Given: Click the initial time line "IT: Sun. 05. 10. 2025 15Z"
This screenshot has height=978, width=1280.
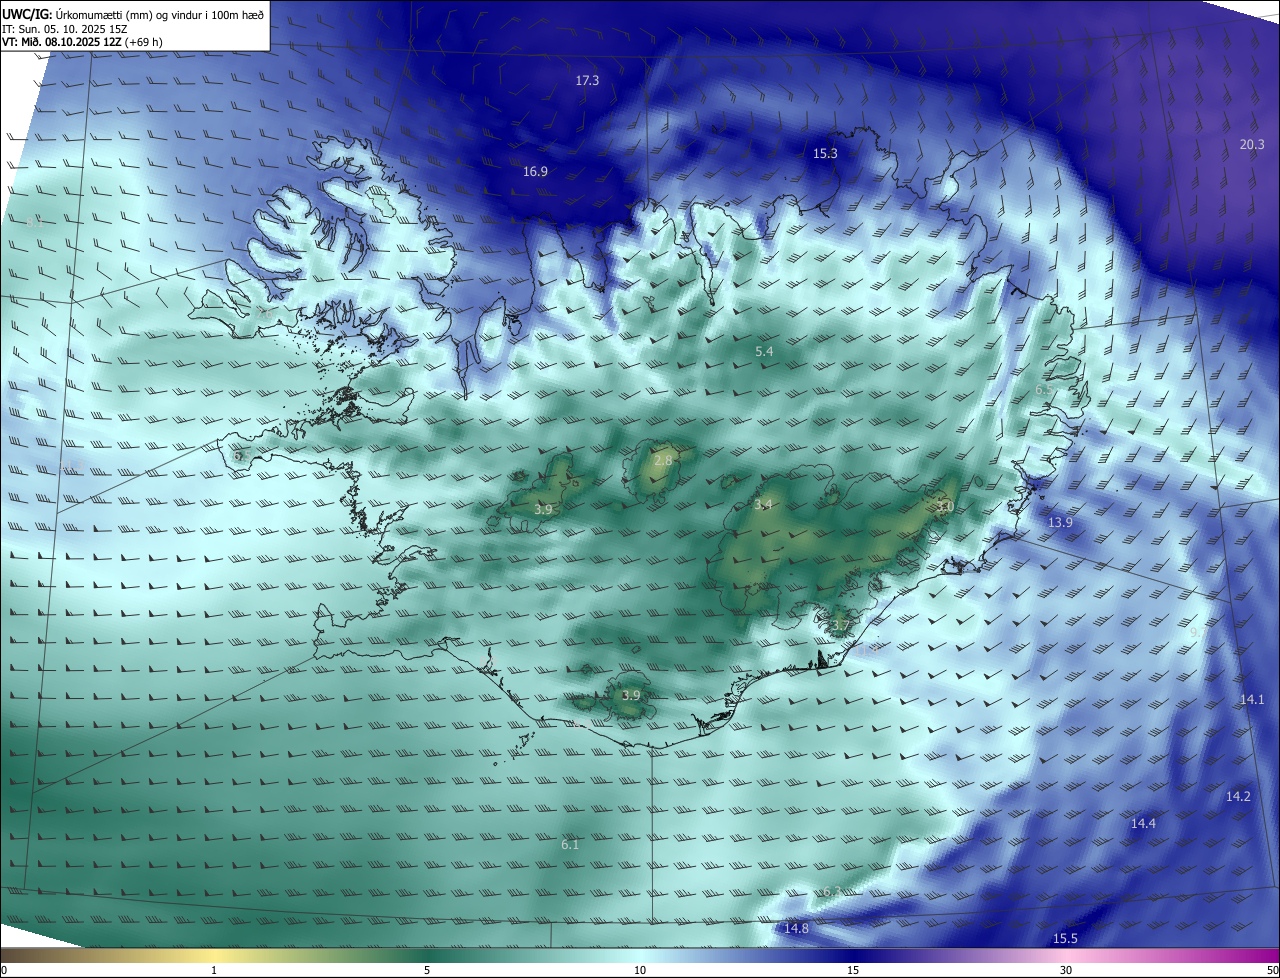Looking at the screenshot, I should tap(65, 29).
